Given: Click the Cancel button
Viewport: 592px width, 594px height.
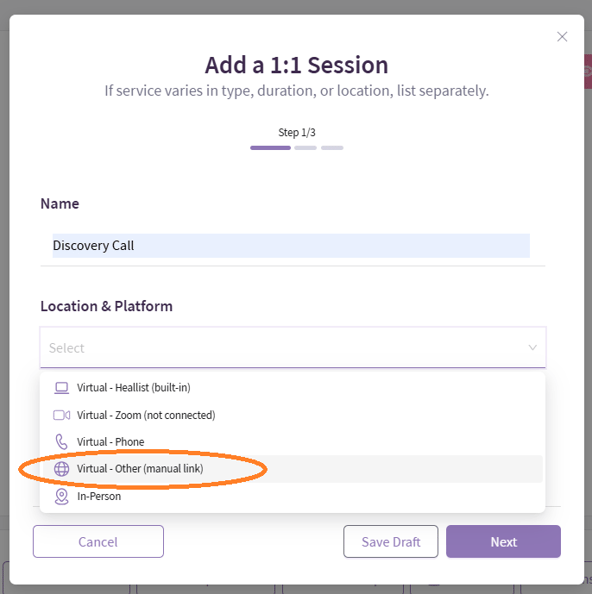Looking at the screenshot, I should [x=98, y=541].
